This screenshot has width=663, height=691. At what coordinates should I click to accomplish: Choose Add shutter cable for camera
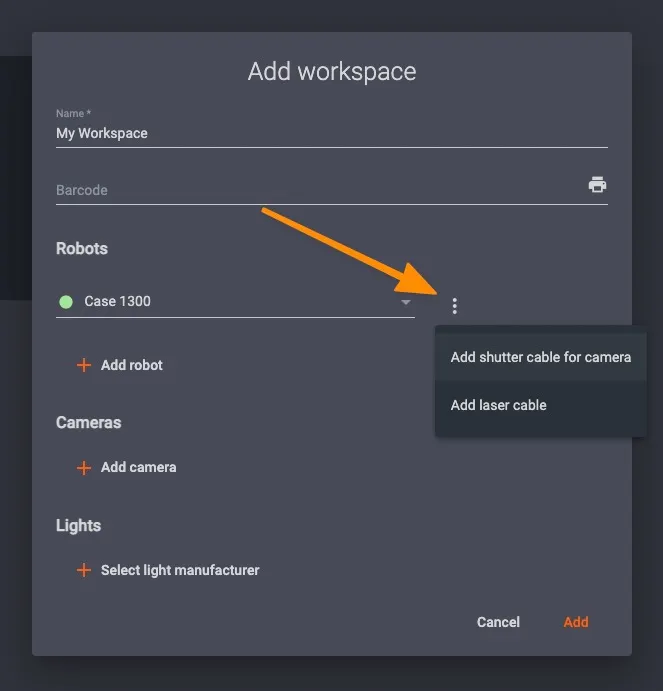[540, 357]
